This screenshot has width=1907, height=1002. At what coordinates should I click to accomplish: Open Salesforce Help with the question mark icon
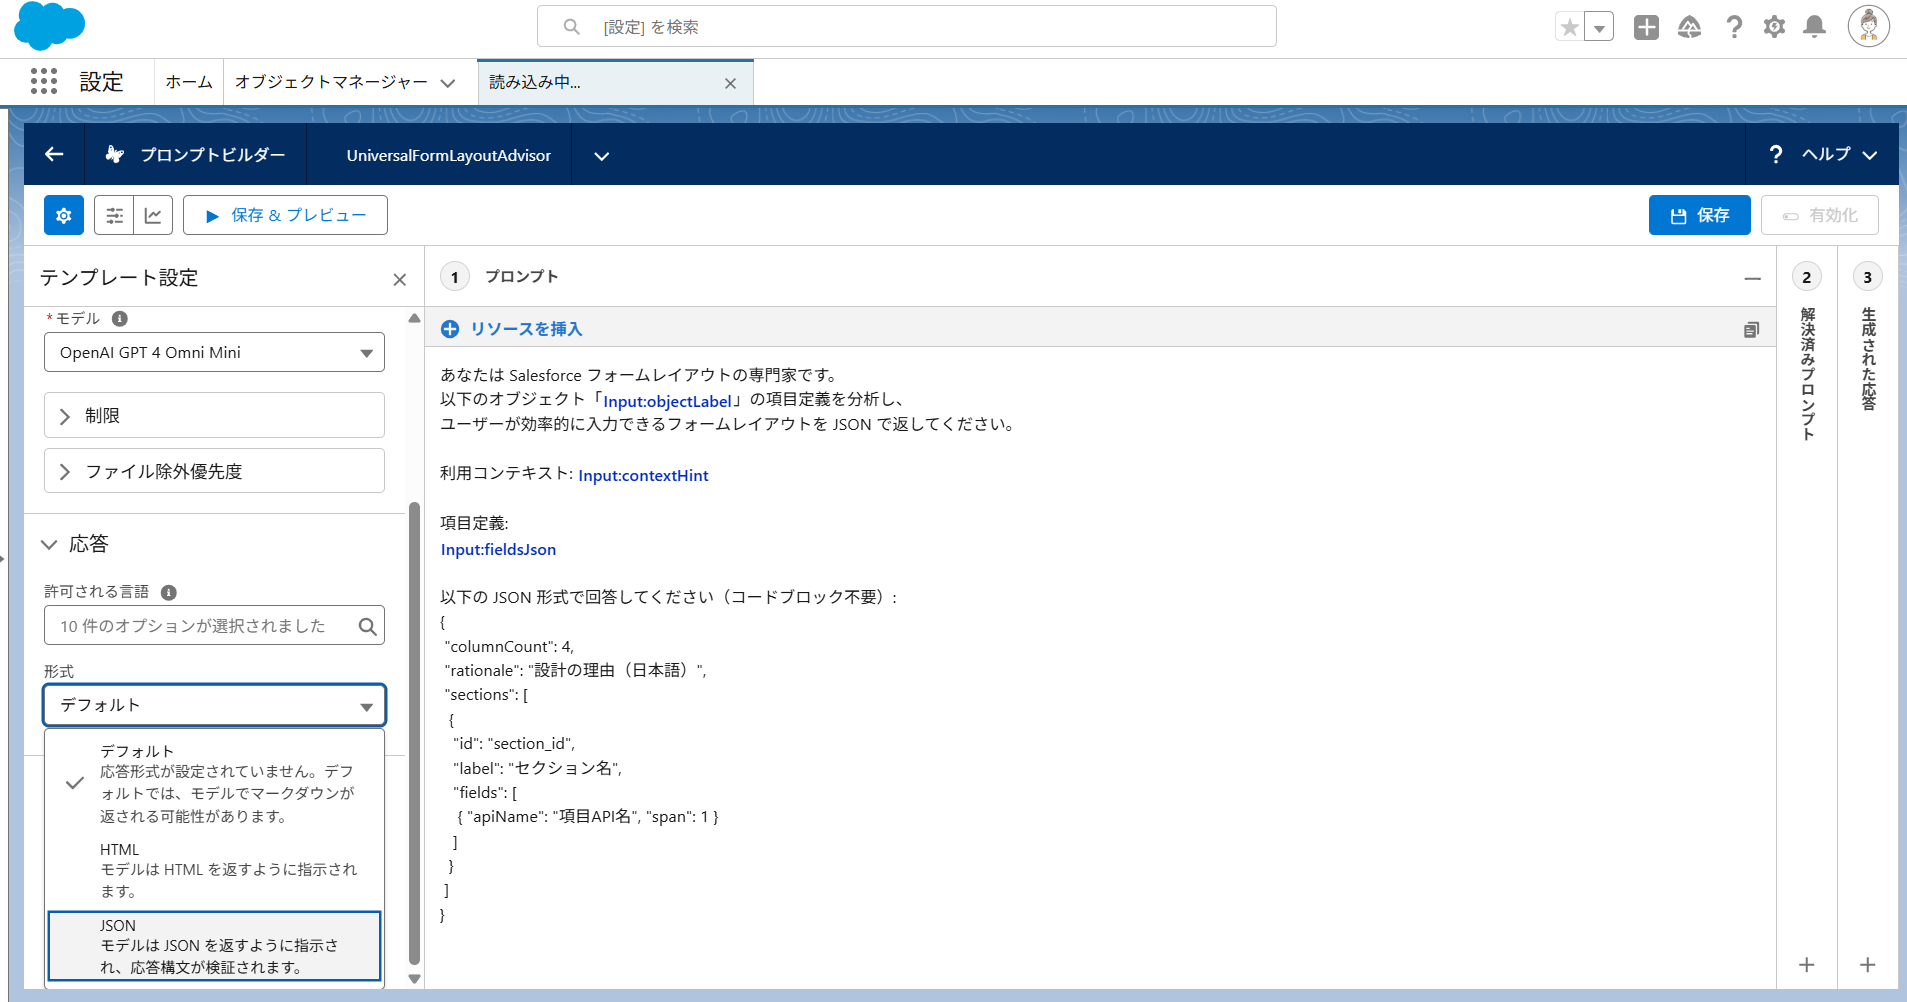point(1735,27)
